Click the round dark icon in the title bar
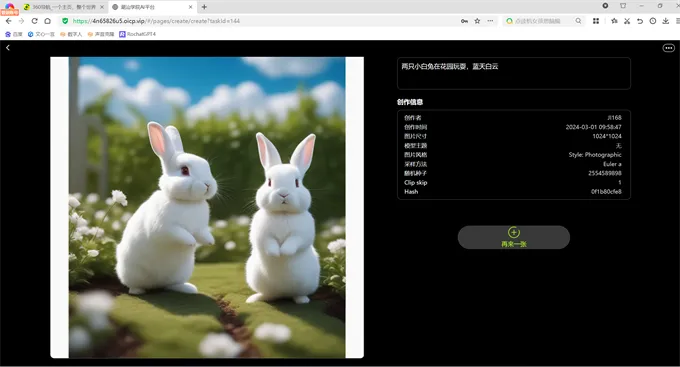Screen dimensions: 680x367 coord(605,6)
